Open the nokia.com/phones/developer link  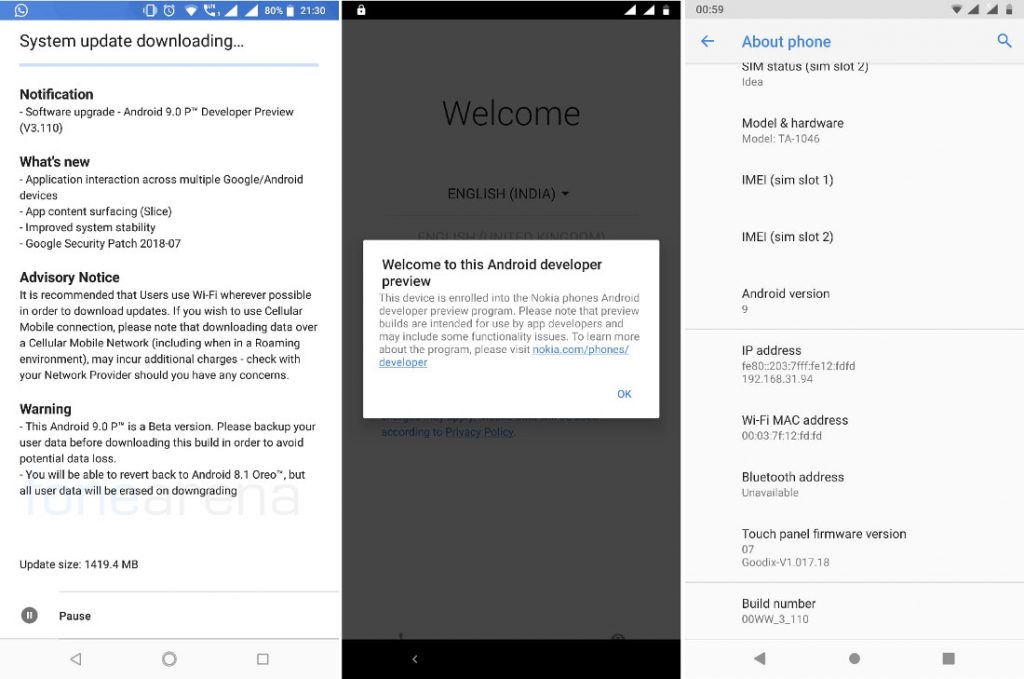504,356
